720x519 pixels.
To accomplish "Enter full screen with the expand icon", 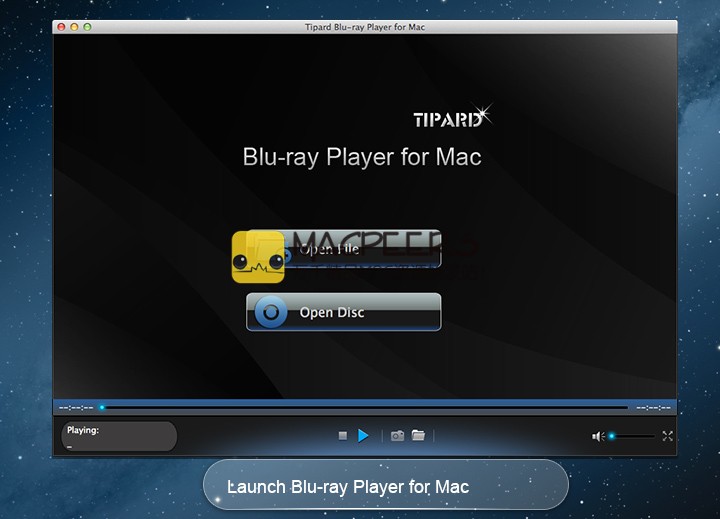I will point(668,436).
